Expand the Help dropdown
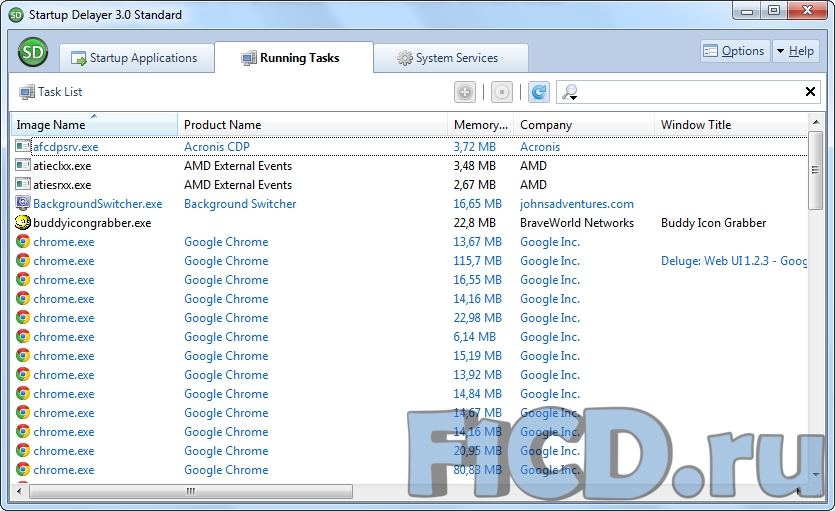 796,51
